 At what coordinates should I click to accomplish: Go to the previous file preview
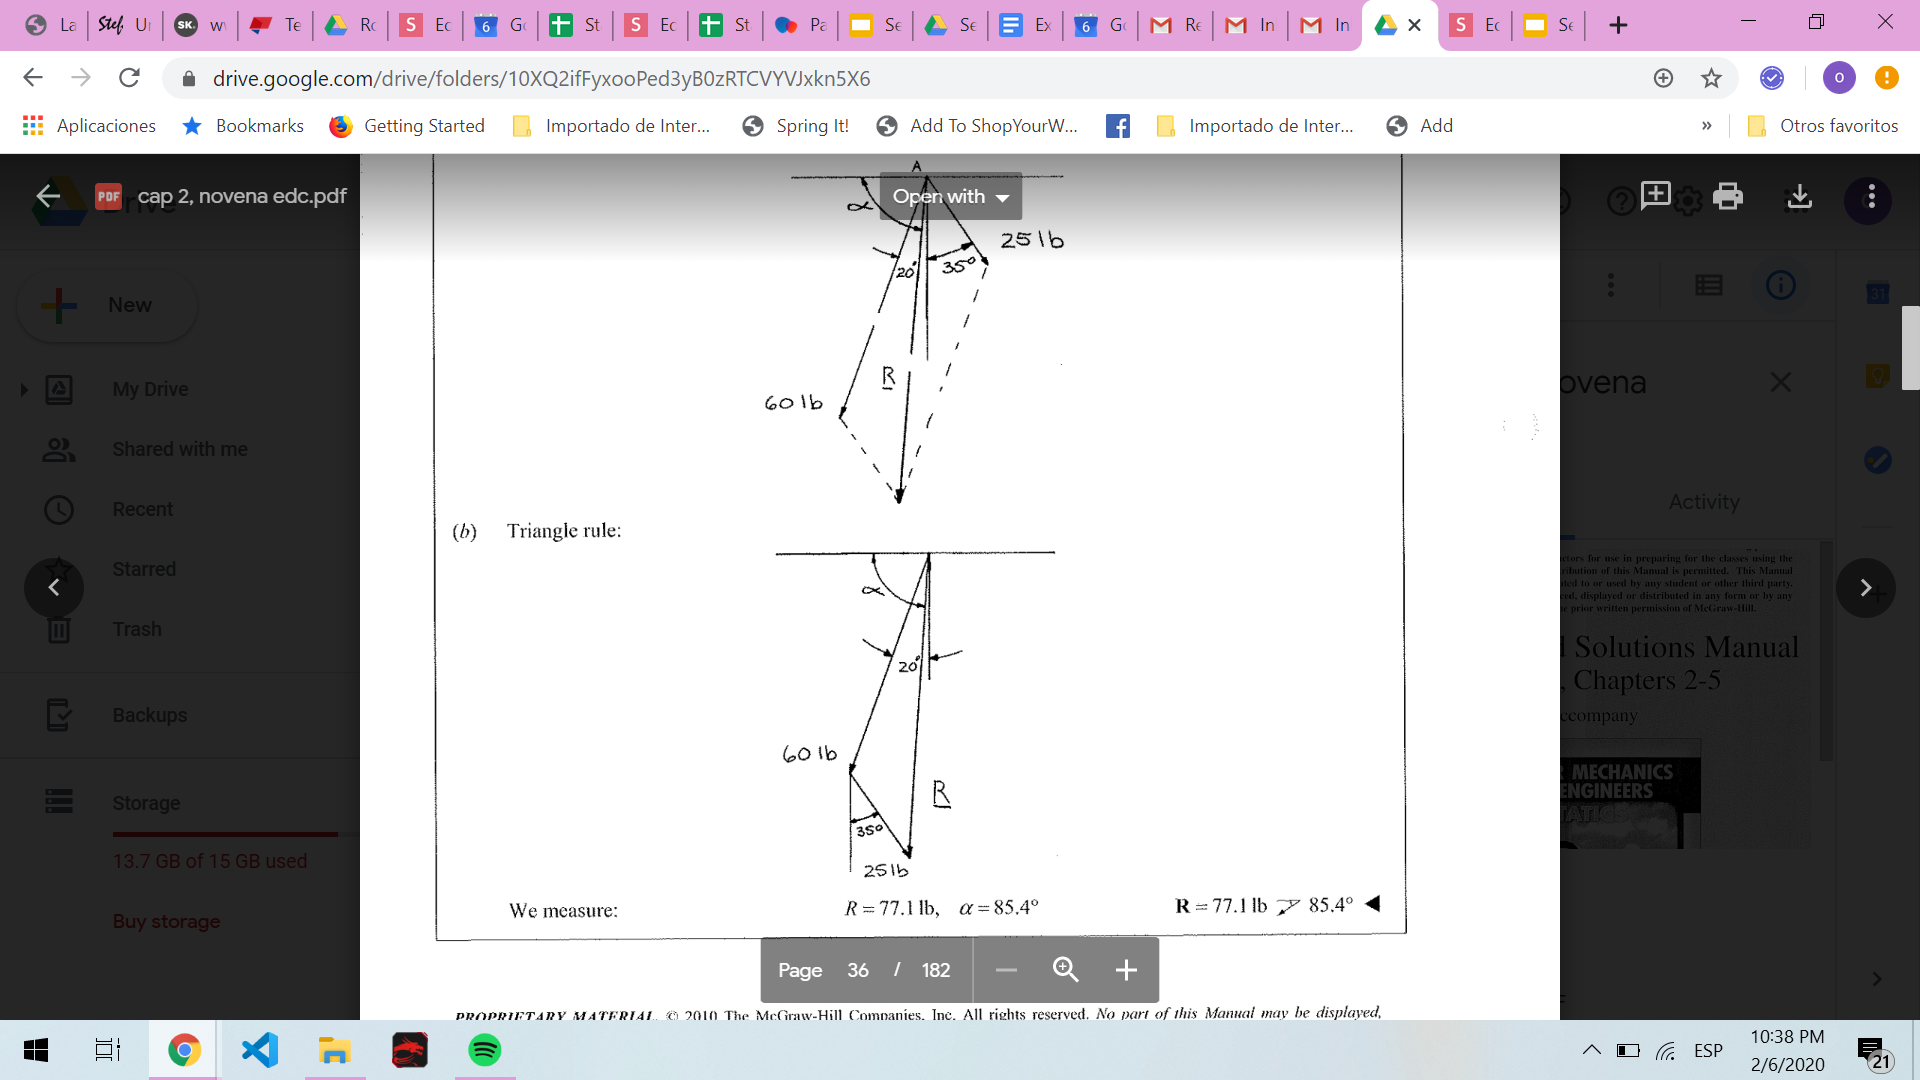tap(54, 588)
